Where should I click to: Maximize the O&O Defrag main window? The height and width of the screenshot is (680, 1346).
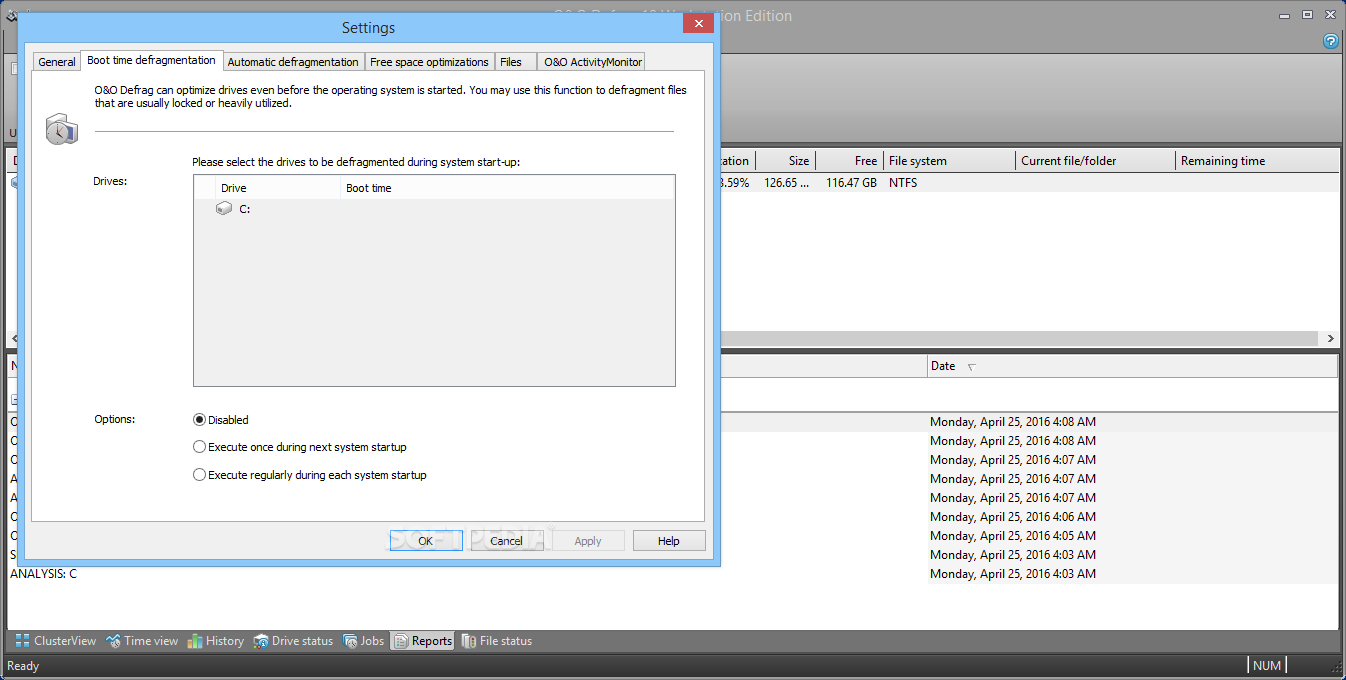coord(1307,15)
